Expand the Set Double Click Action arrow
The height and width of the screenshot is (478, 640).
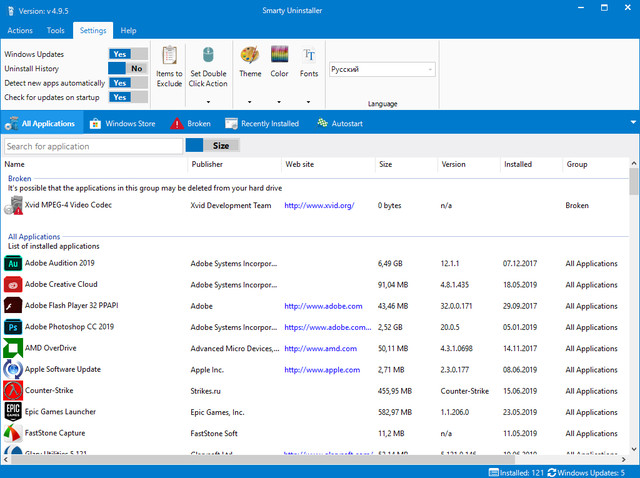(208, 102)
